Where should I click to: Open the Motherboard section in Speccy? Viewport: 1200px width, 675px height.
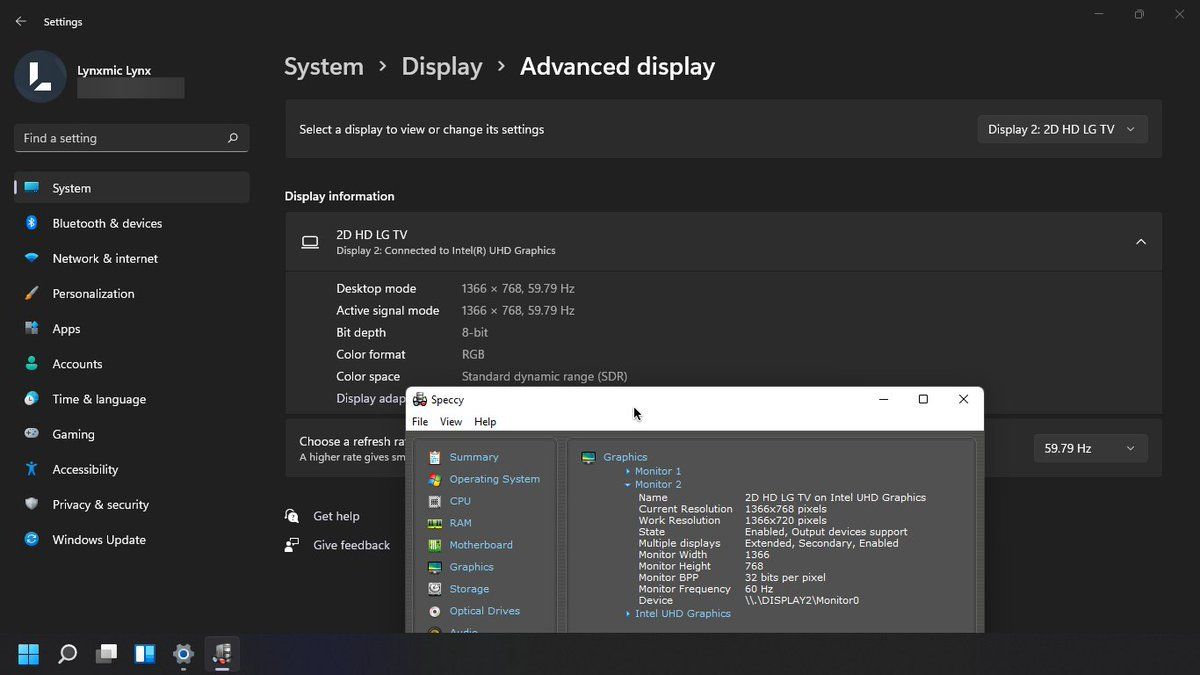pos(480,545)
